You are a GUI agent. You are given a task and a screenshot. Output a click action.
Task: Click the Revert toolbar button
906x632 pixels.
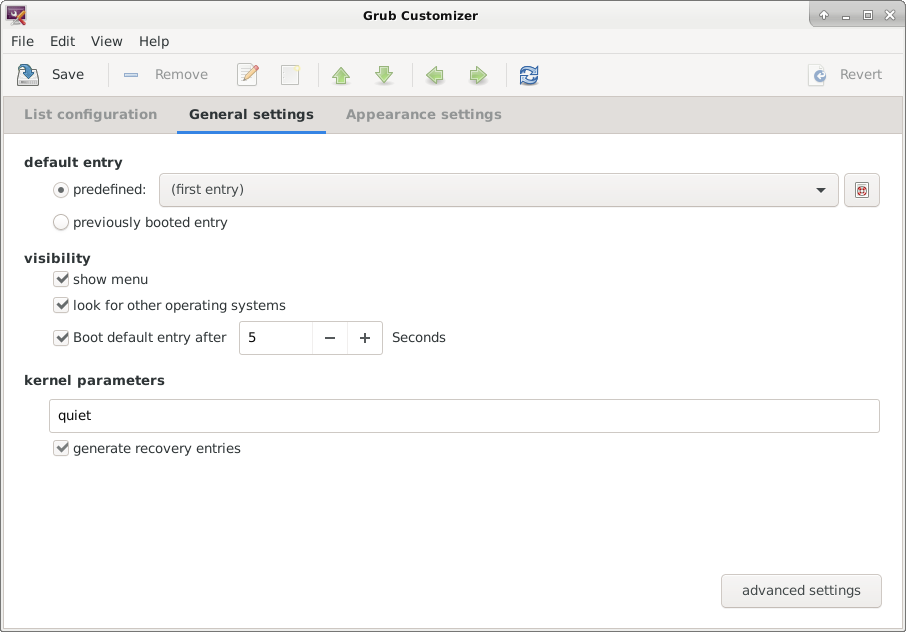point(846,75)
